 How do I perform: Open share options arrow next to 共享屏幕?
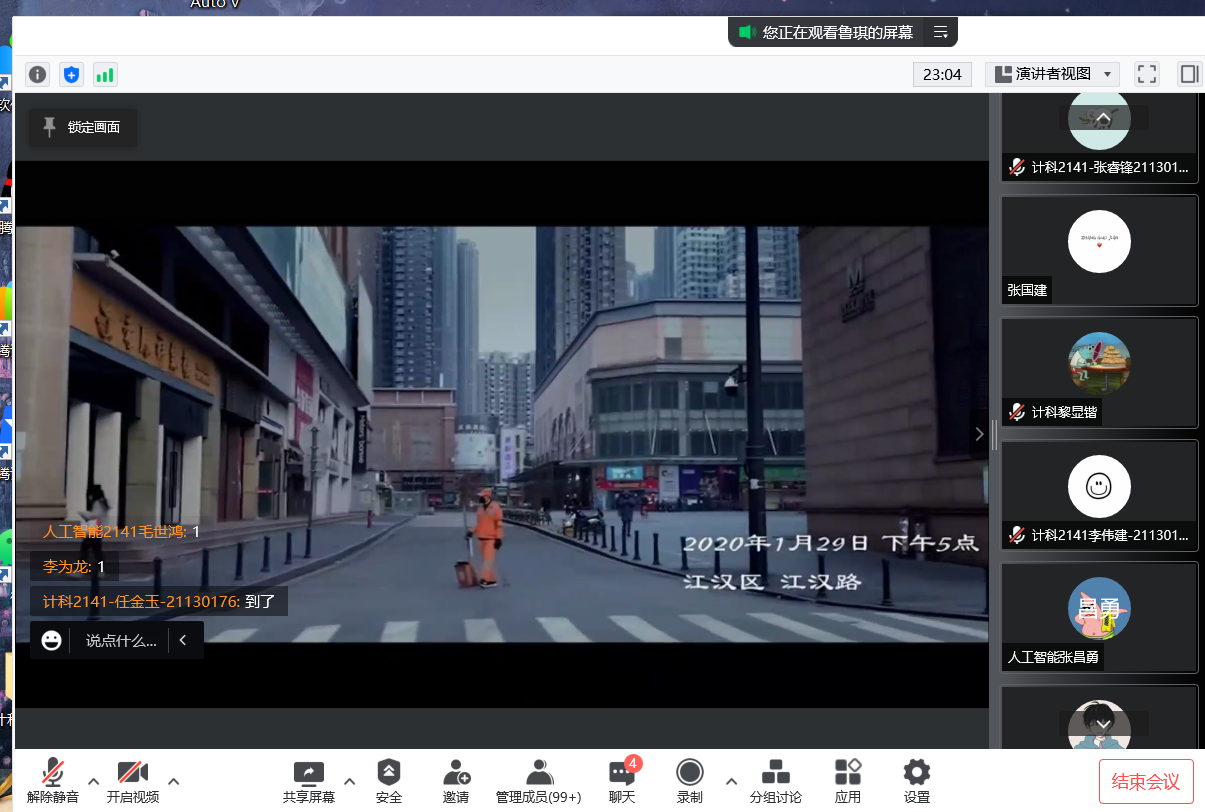(349, 781)
